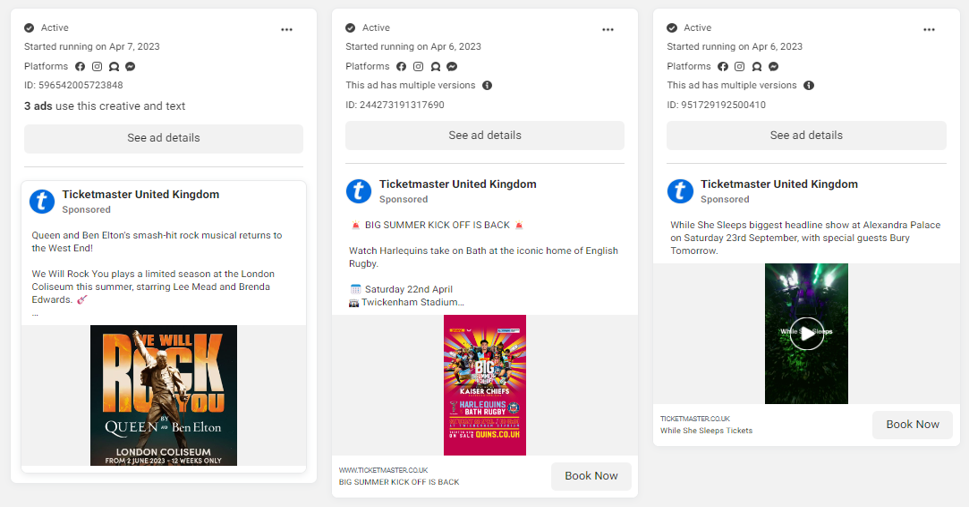
Task: Open three-dot menu on We Will Rock You ad
Action: pos(287,30)
